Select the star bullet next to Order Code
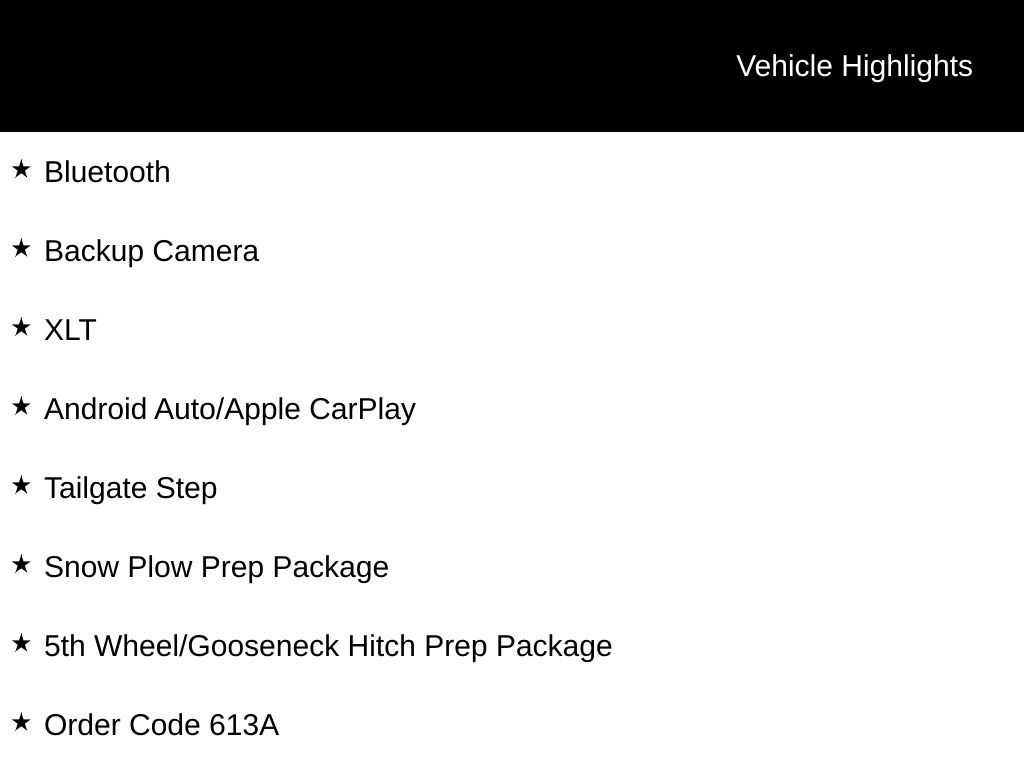 21,722
